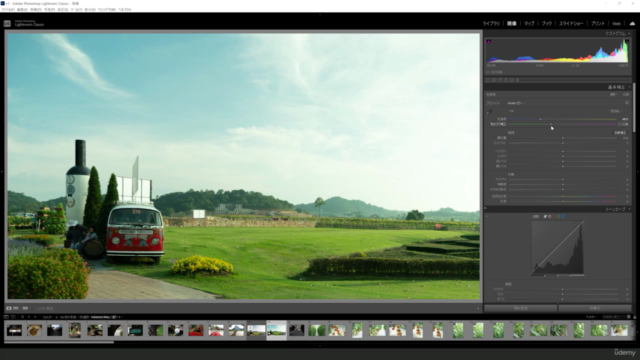Collapse the Histogram (ヒストグラム) panel
This screenshot has width=640, height=360.
pos(629,33)
